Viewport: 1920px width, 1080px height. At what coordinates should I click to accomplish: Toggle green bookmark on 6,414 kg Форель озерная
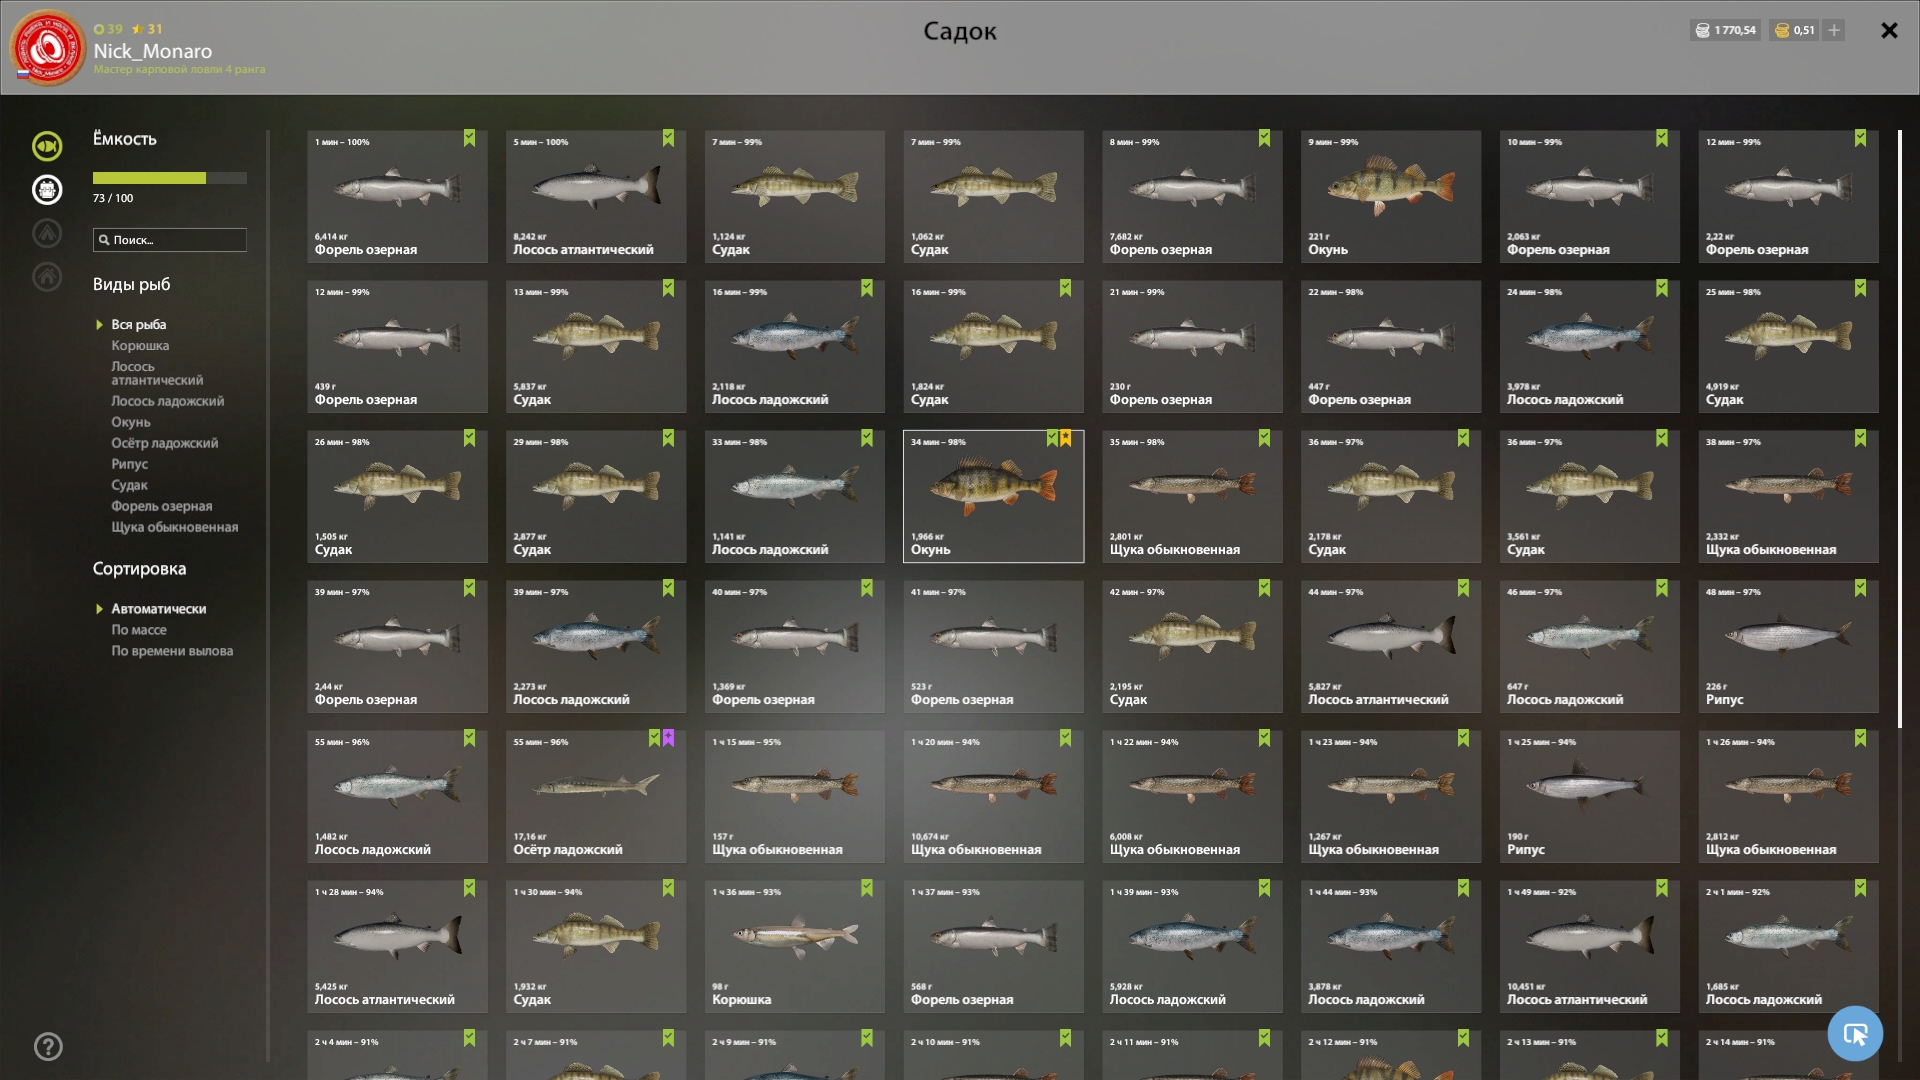[x=469, y=138]
